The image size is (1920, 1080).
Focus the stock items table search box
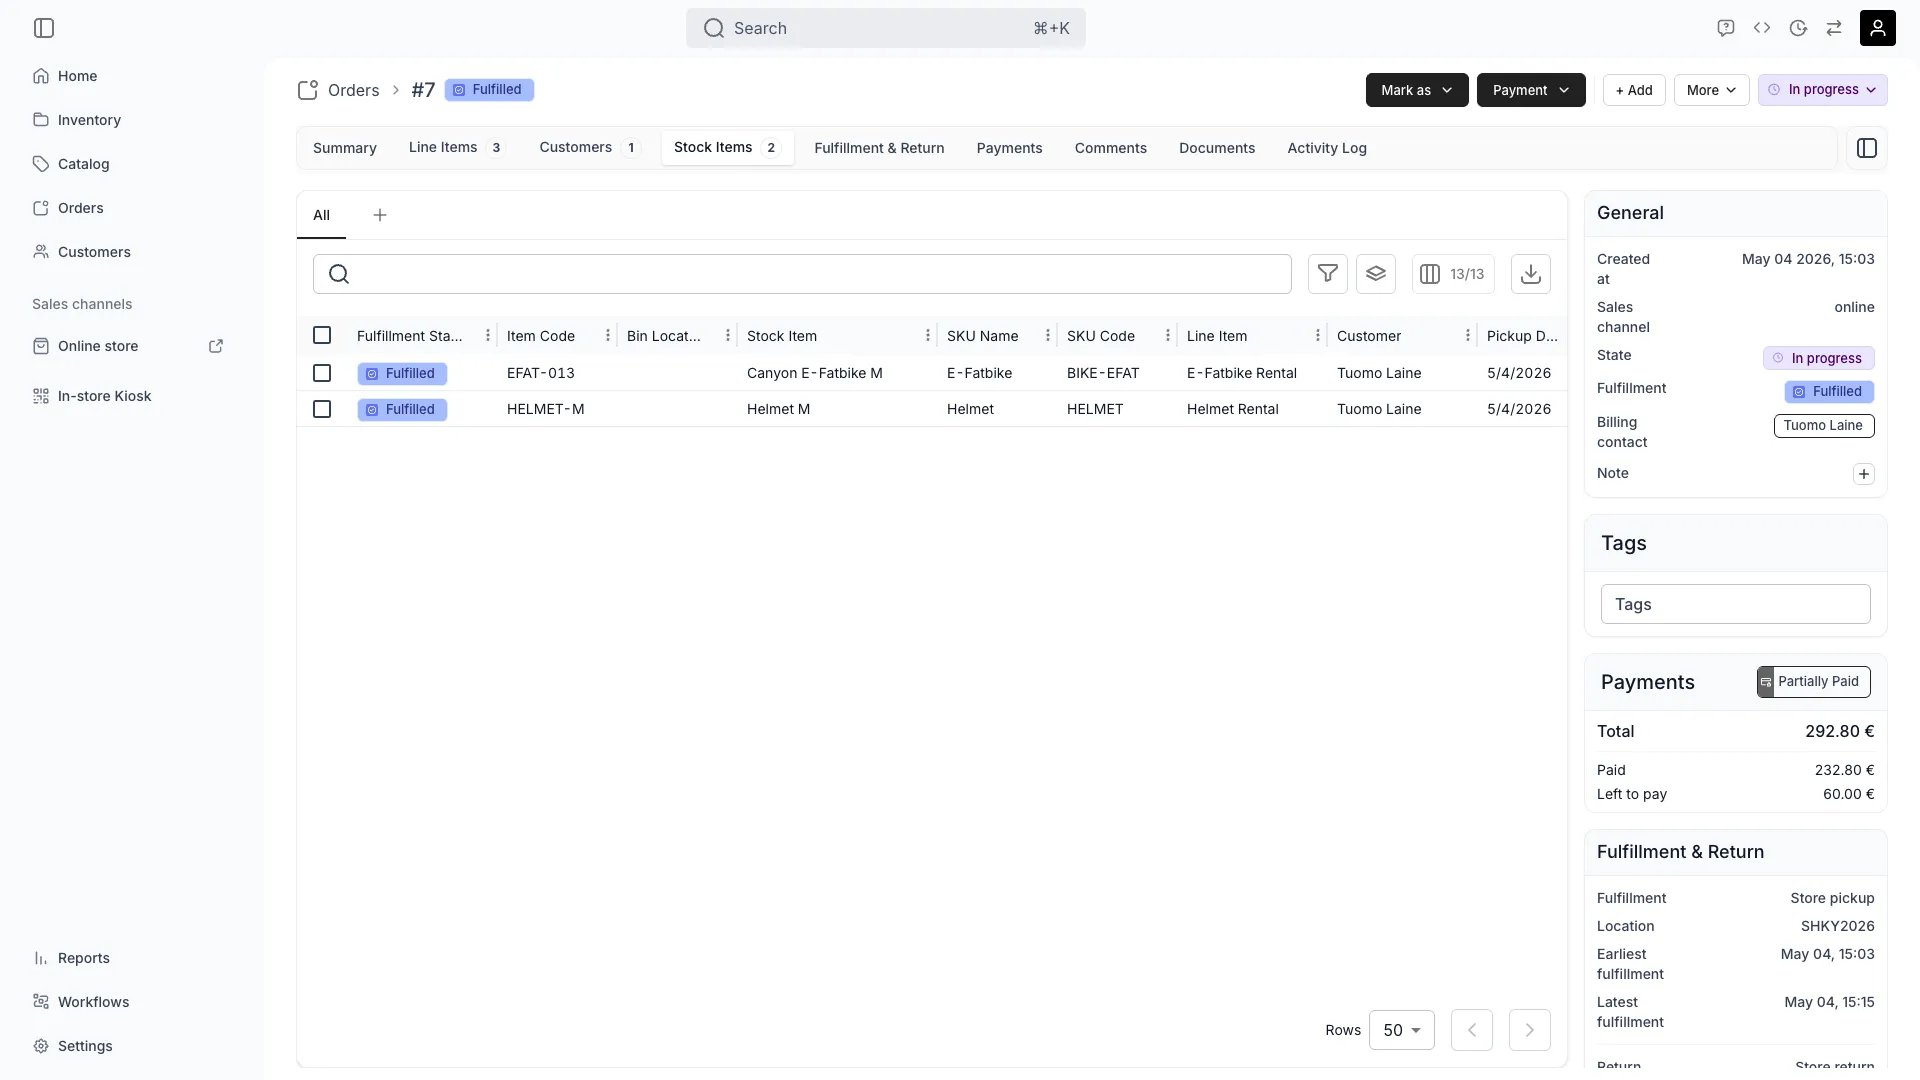(802, 274)
